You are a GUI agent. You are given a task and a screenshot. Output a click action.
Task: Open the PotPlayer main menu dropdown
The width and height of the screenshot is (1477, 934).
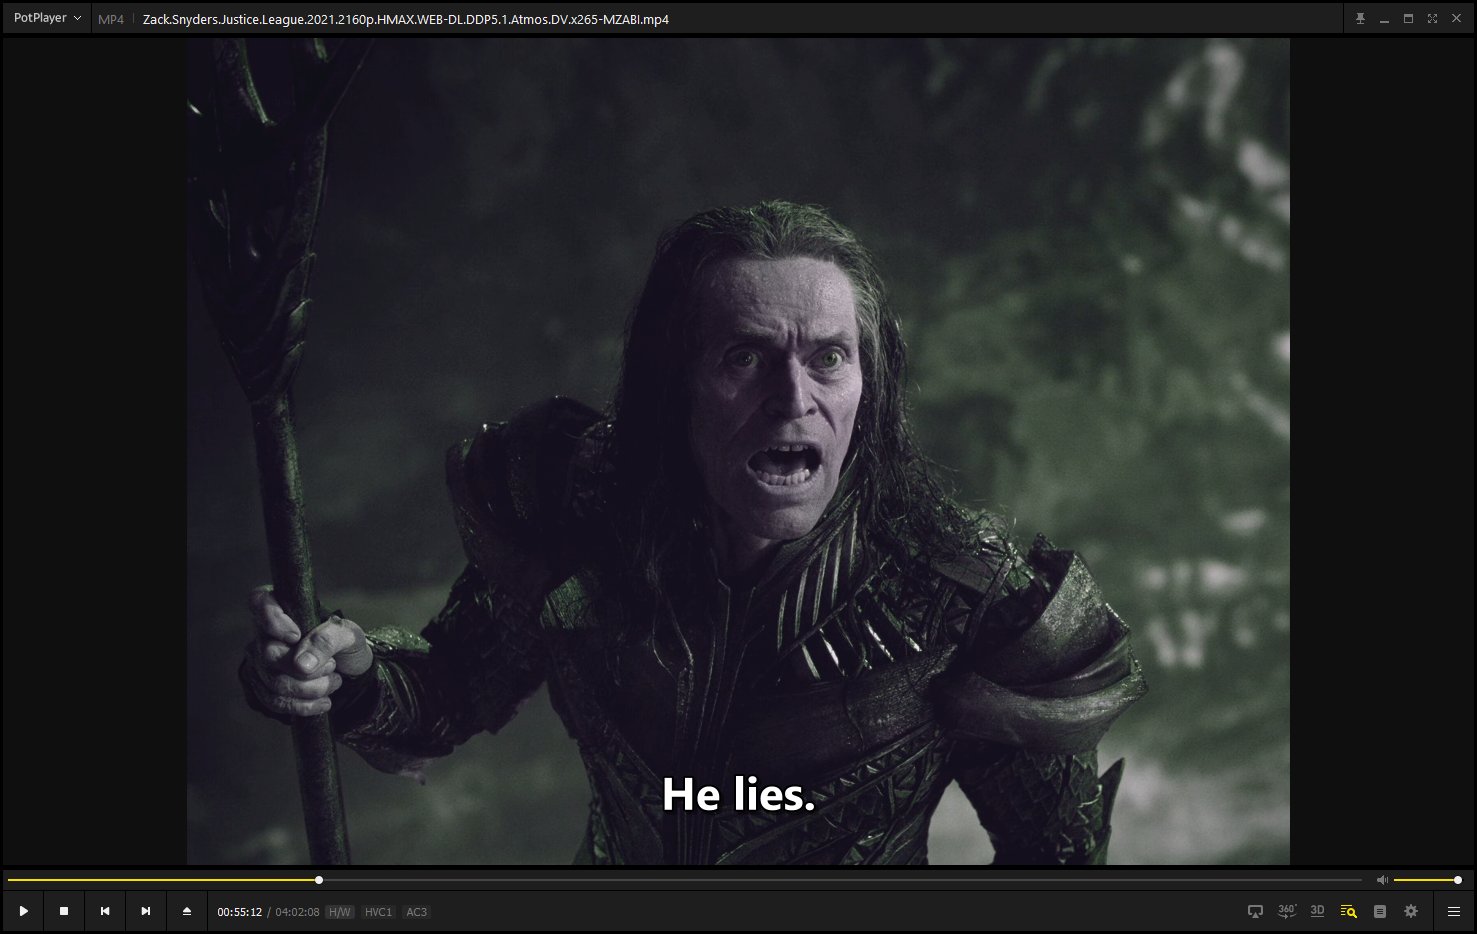(x=47, y=18)
